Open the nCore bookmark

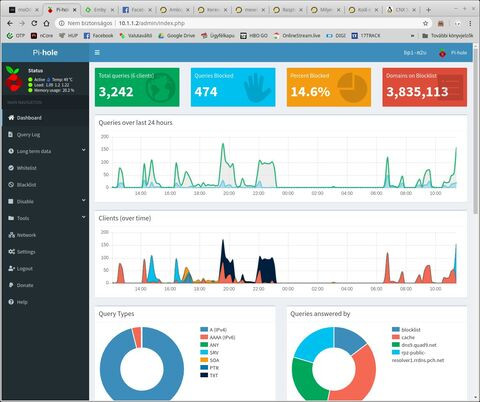click(x=42, y=35)
